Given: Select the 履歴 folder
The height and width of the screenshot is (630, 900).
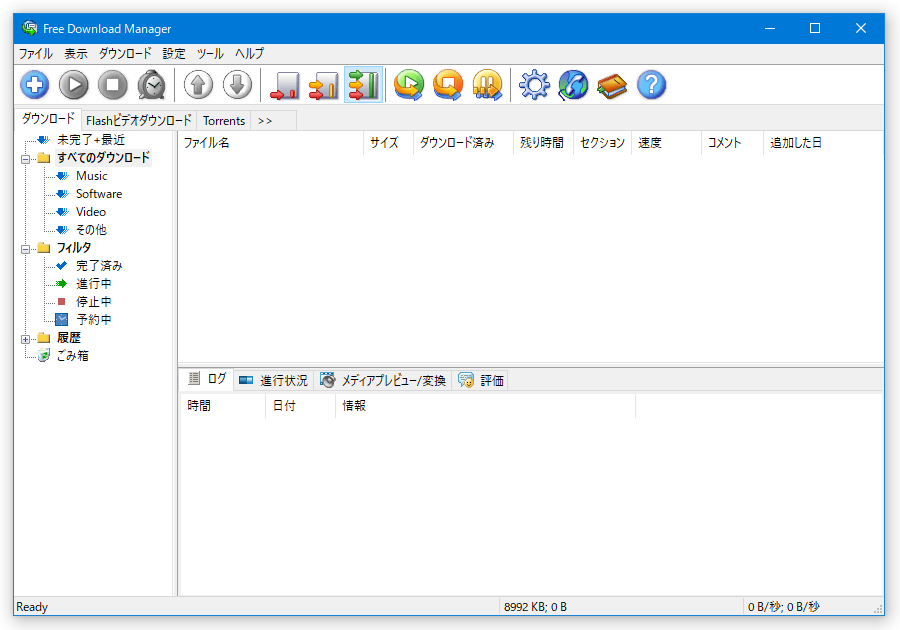Looking at the screenshot, I should (69, 337).
